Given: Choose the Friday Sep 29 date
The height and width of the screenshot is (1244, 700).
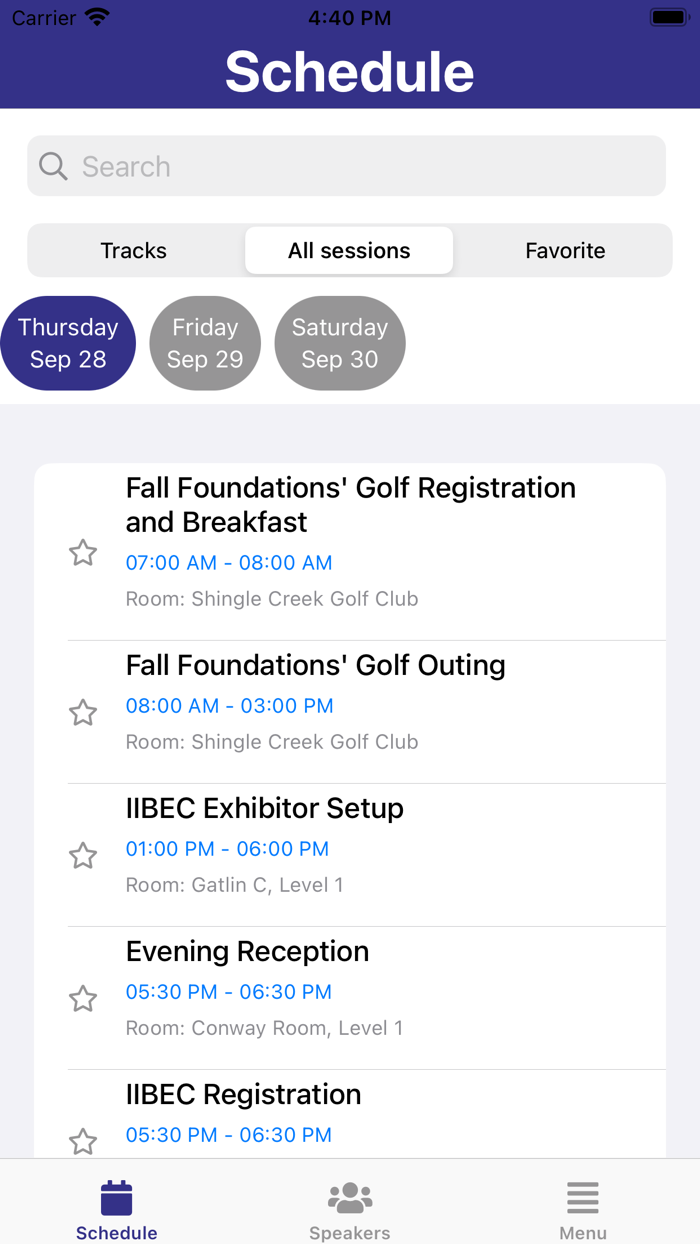Looking at the screenshot, I should pyautogui.click(x=205, y=343).
